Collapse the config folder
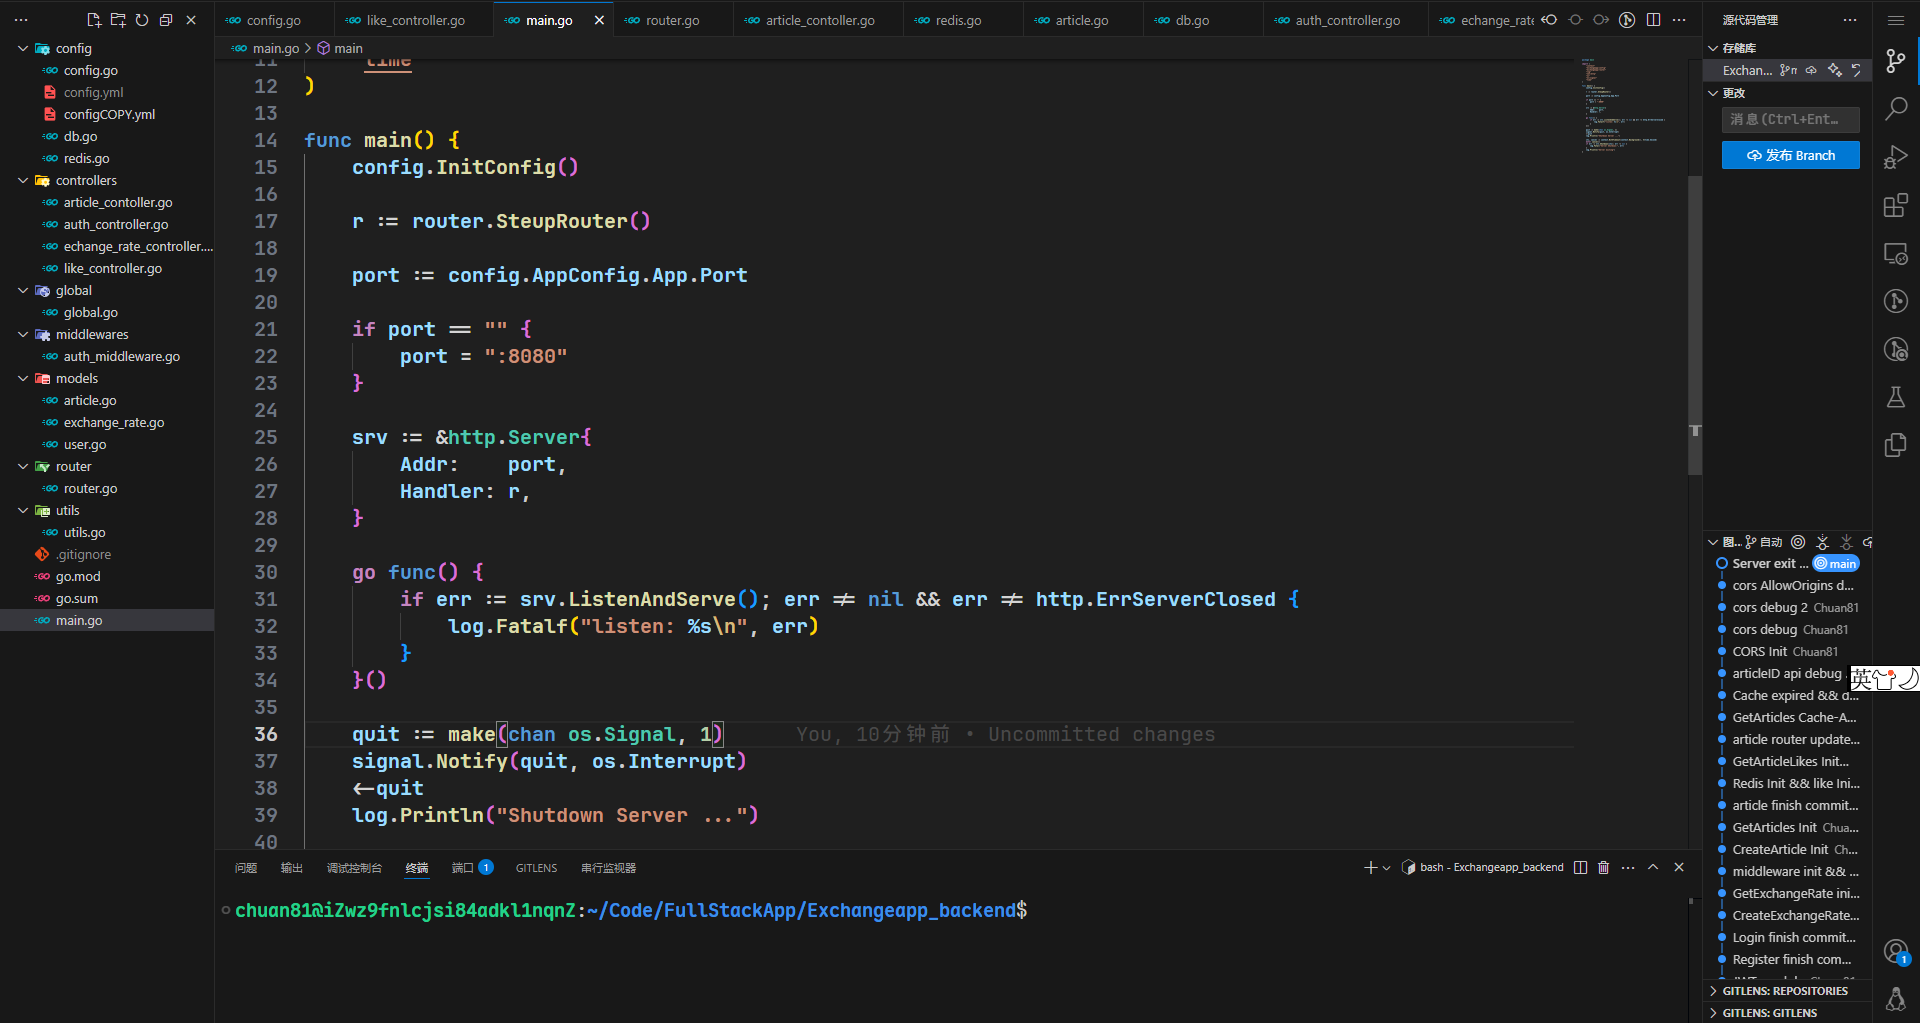The width and height of the screenshot is (1920, 1023). 23,48
